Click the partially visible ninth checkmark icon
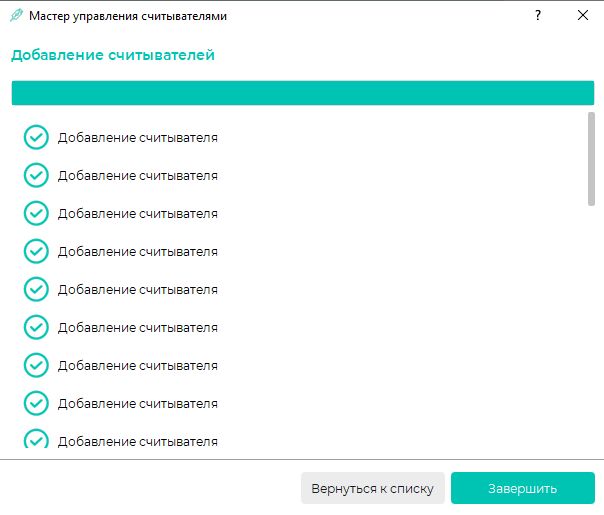The width and height of the screenshot is (604, 515). 36,438
